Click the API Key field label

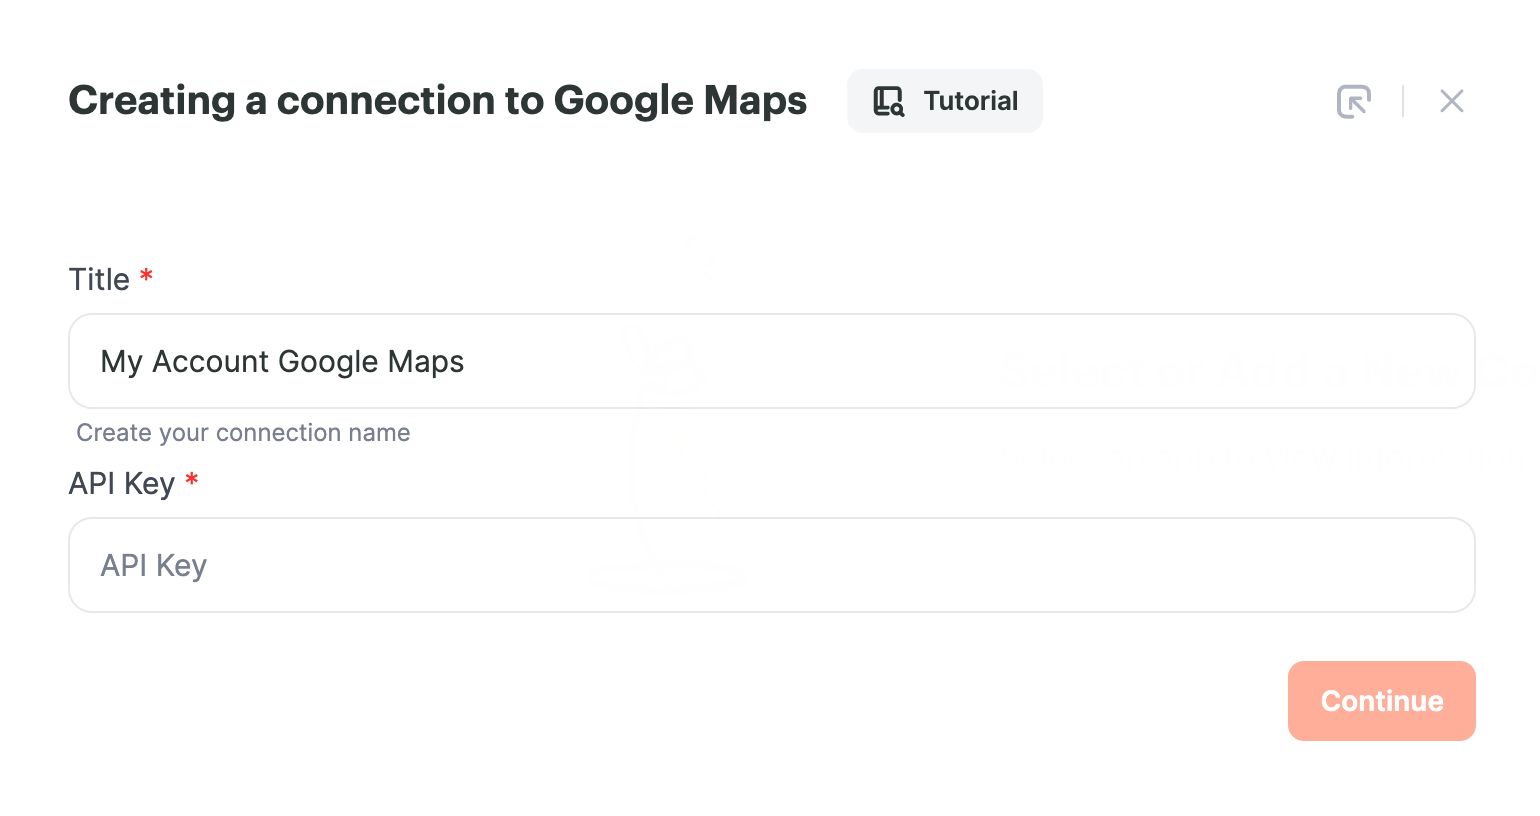click(x=122, y=484)
